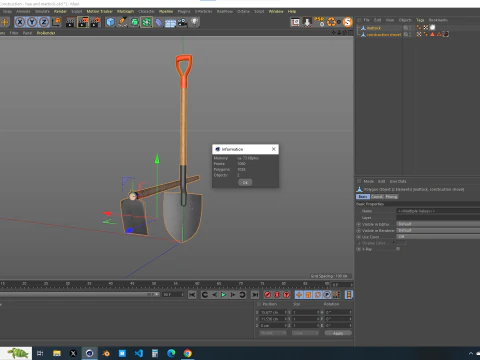480x360 pixels.
Task: Click the download arrow plugin icon
Action: 307,22
